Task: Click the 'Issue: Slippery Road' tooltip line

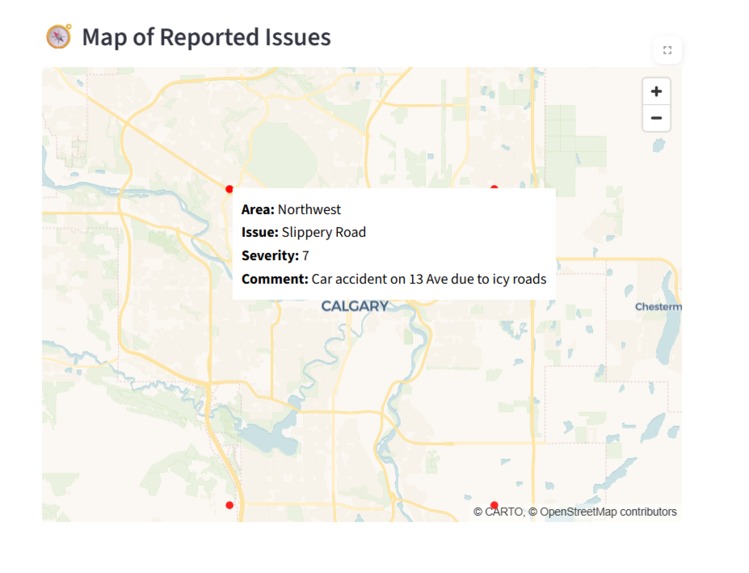Action: [x=303, y=232]
